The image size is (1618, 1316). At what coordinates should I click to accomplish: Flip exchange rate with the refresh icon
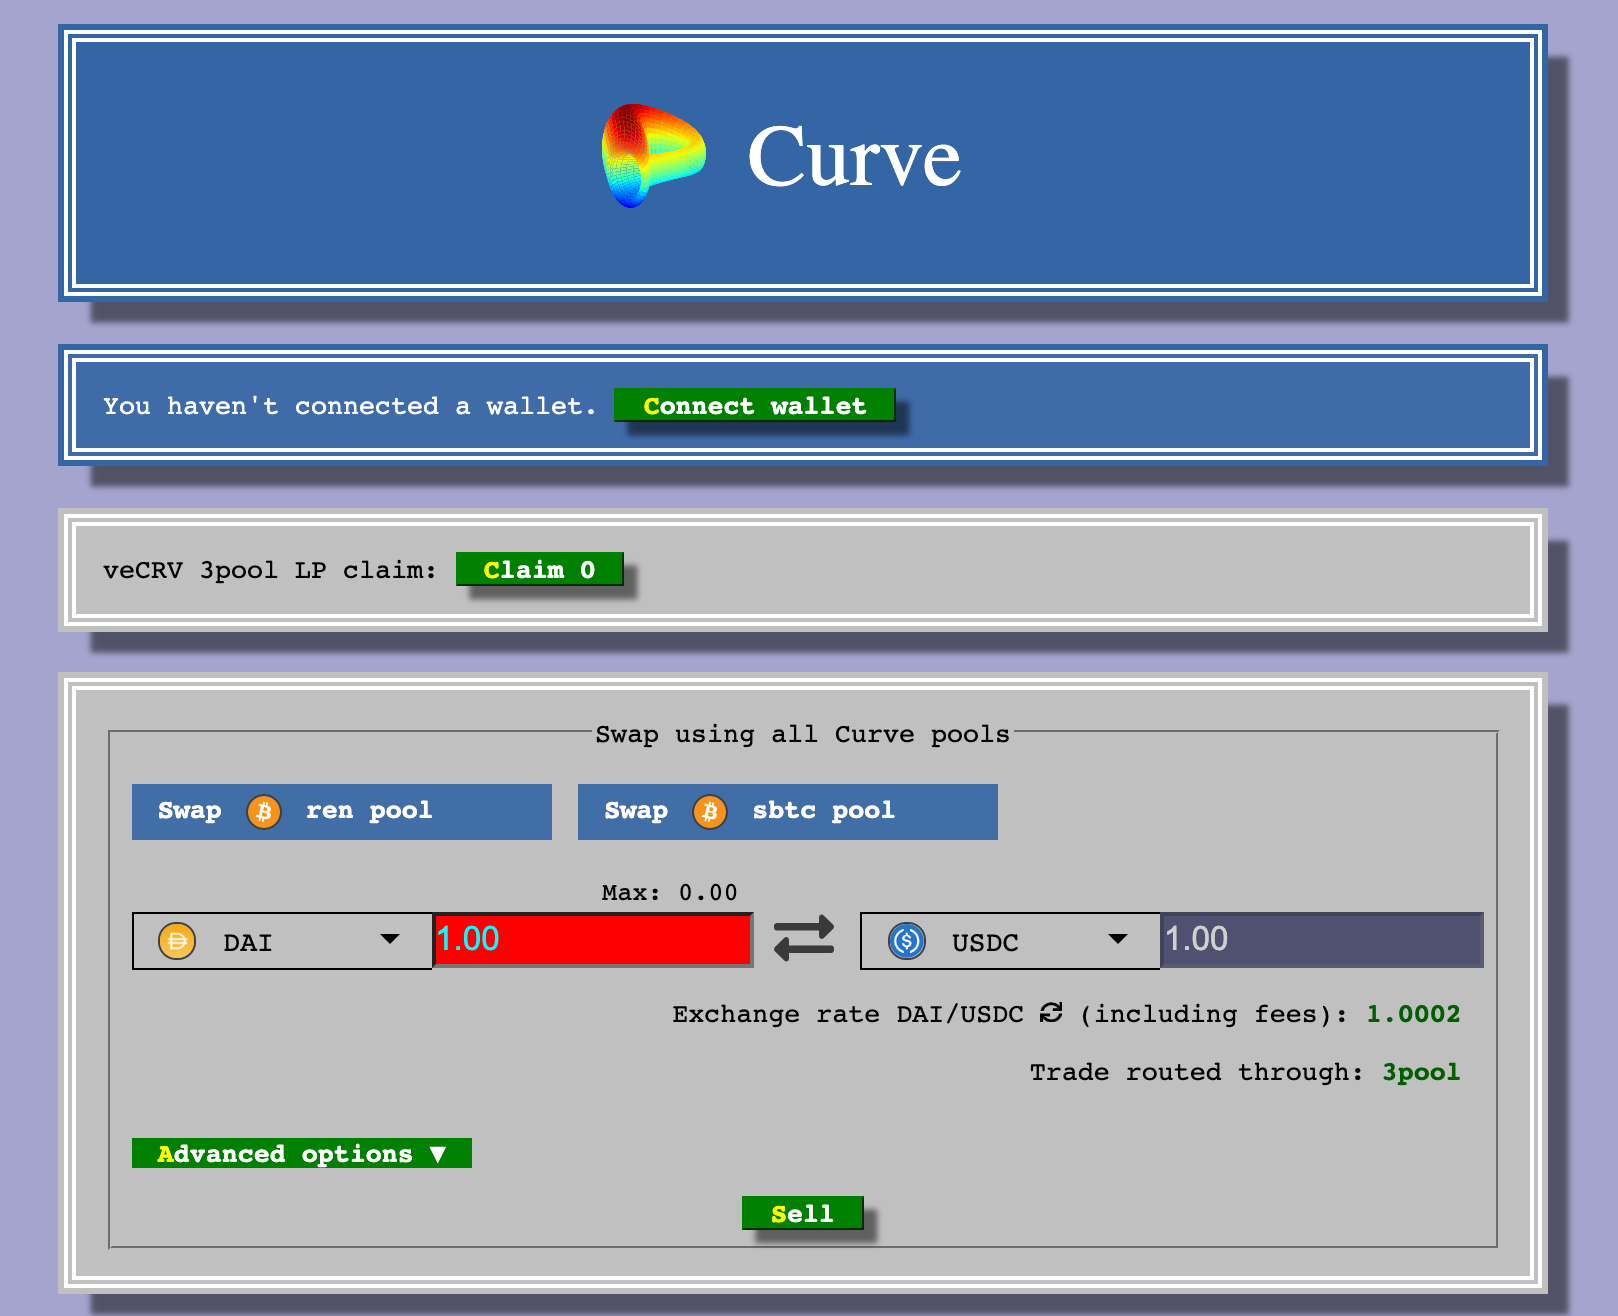point(1051,1013)
